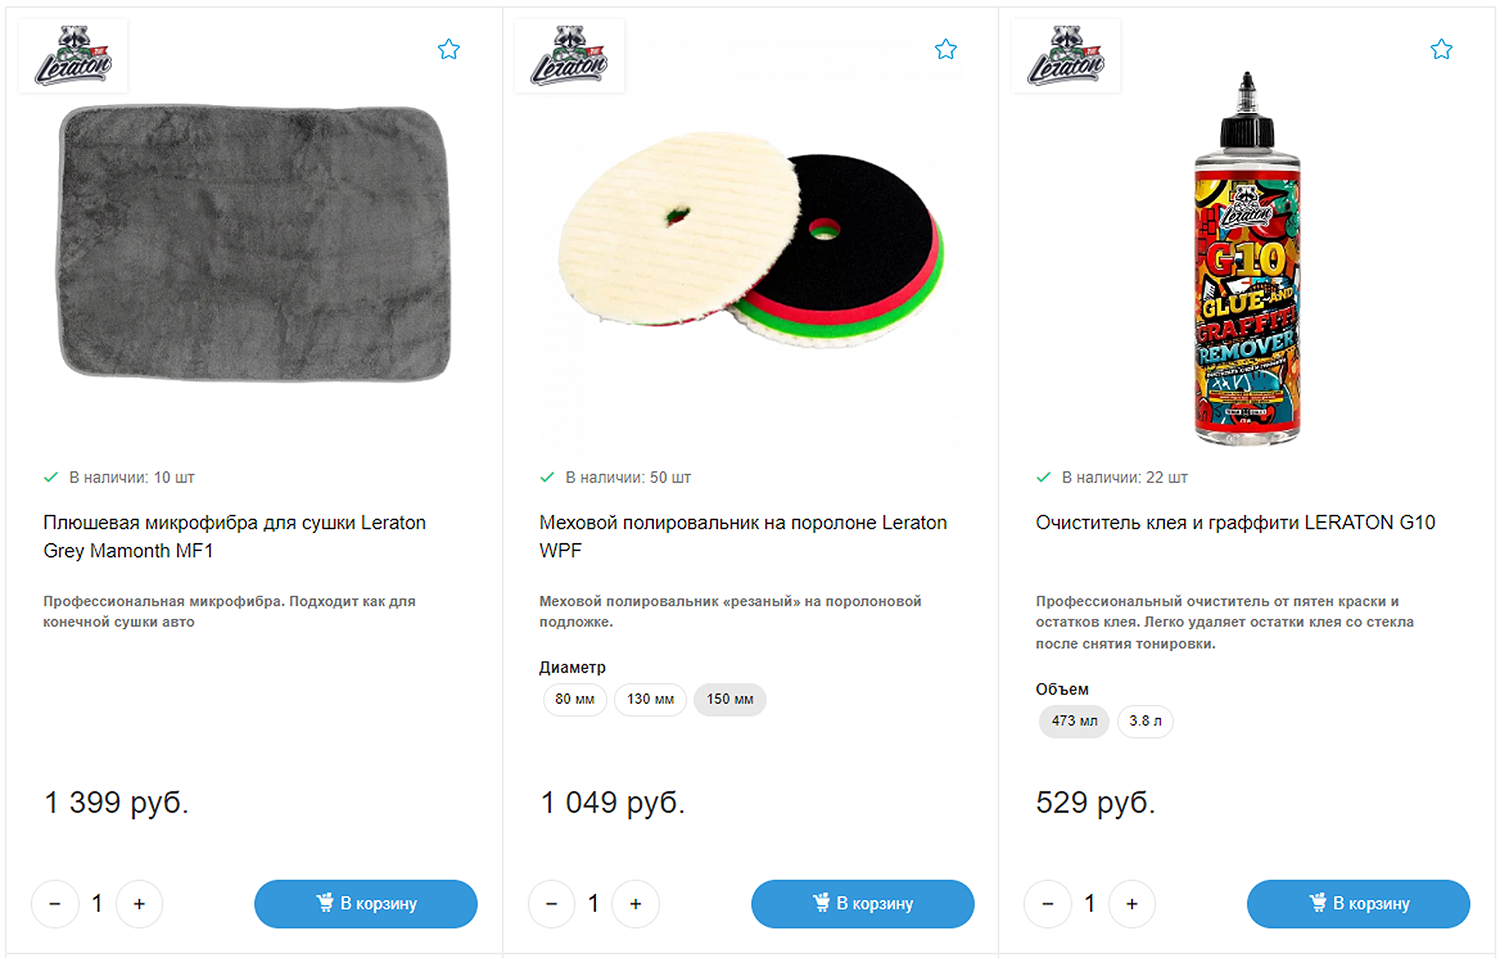Select 150 мм diameter option
Screen dimensions: 1500x958
[x=730, y=699]
